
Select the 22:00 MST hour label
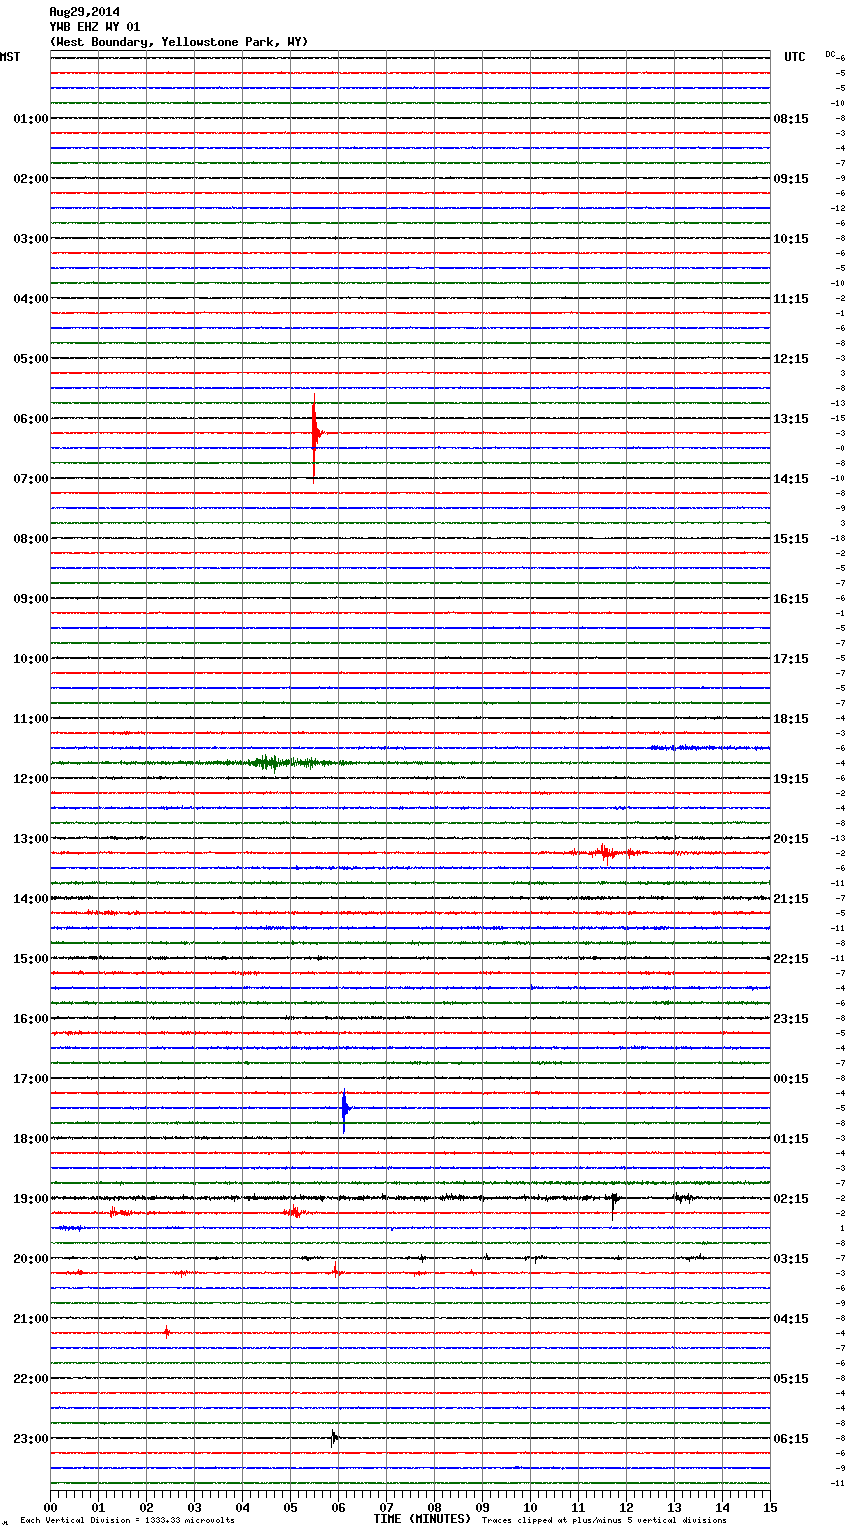point(31,1379)
